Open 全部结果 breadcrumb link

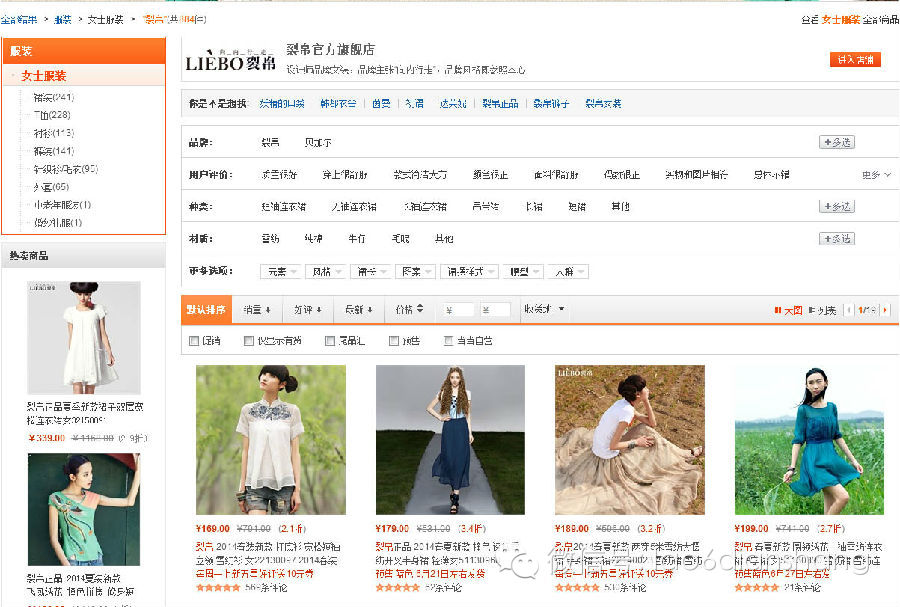click(19, 20)
